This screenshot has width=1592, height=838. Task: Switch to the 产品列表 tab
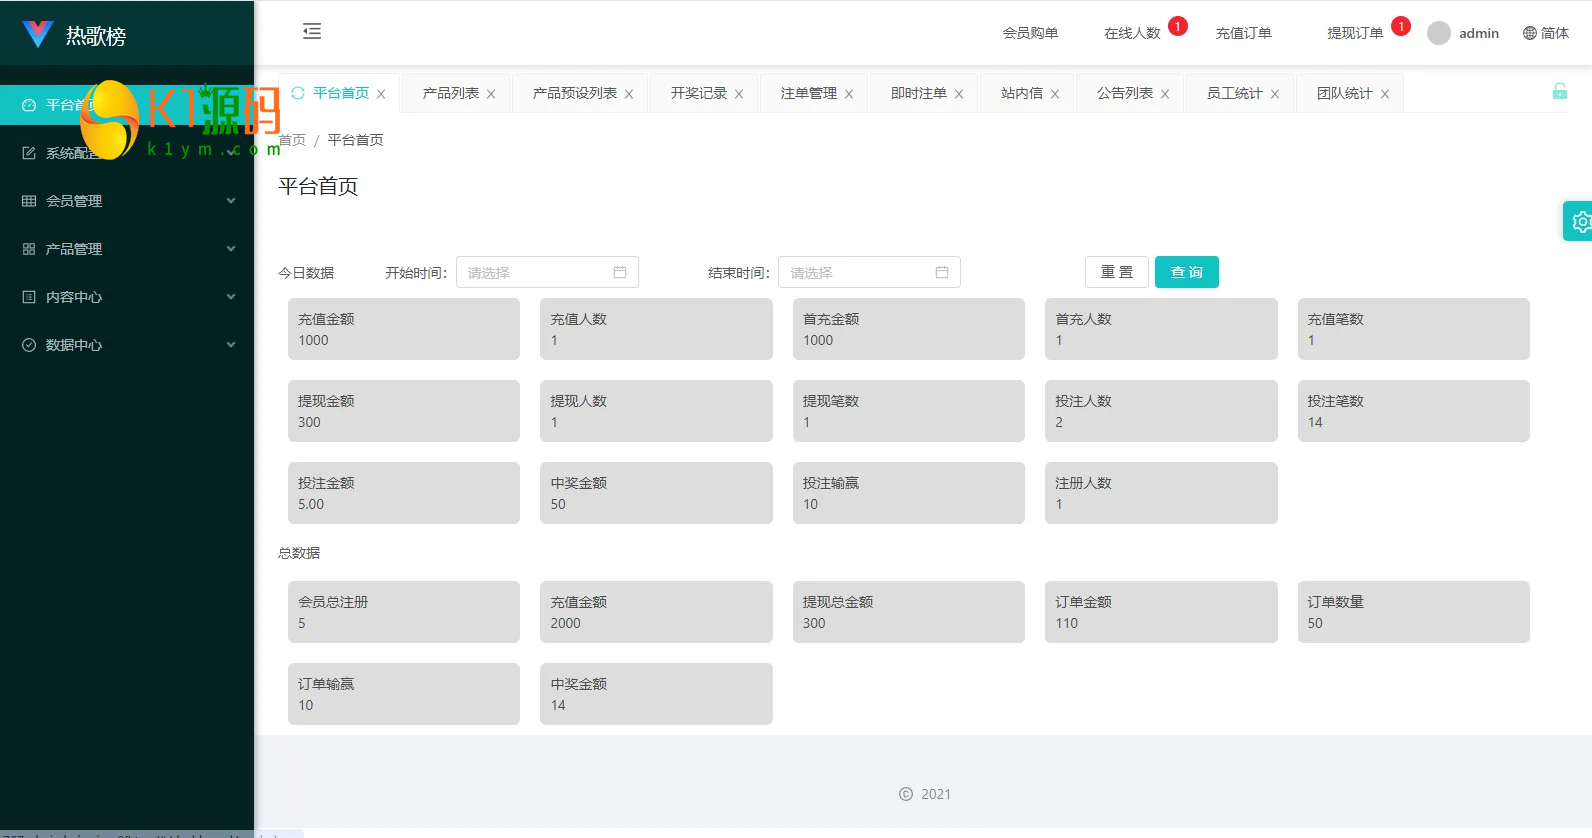click(450, 93)
